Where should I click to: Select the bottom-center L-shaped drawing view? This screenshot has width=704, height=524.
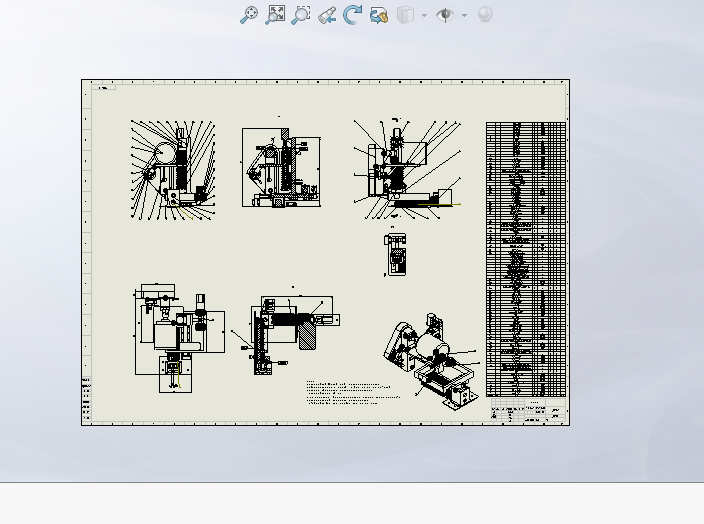coord(286,335)
